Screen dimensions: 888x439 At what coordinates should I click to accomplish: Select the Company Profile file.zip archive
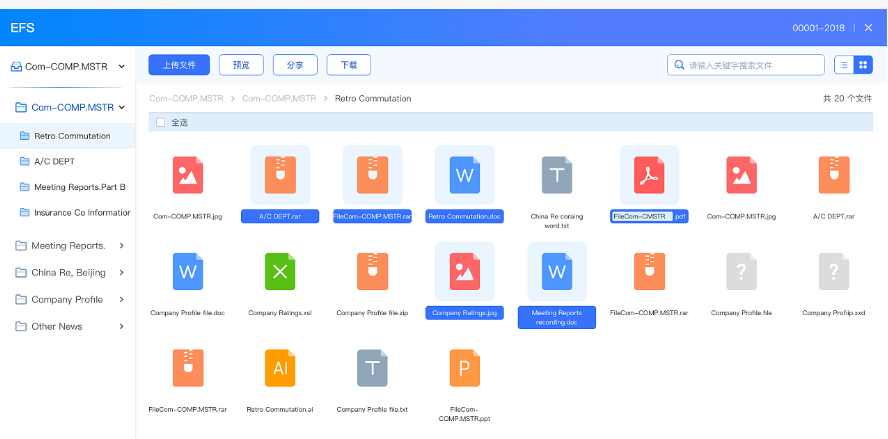[372, 271]
